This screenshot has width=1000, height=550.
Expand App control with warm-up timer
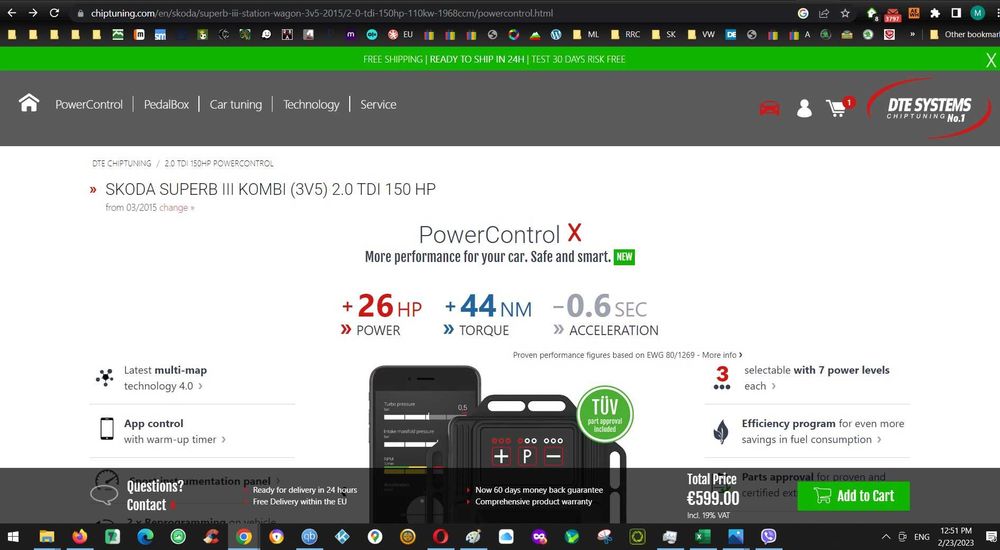tap(175, 431)
